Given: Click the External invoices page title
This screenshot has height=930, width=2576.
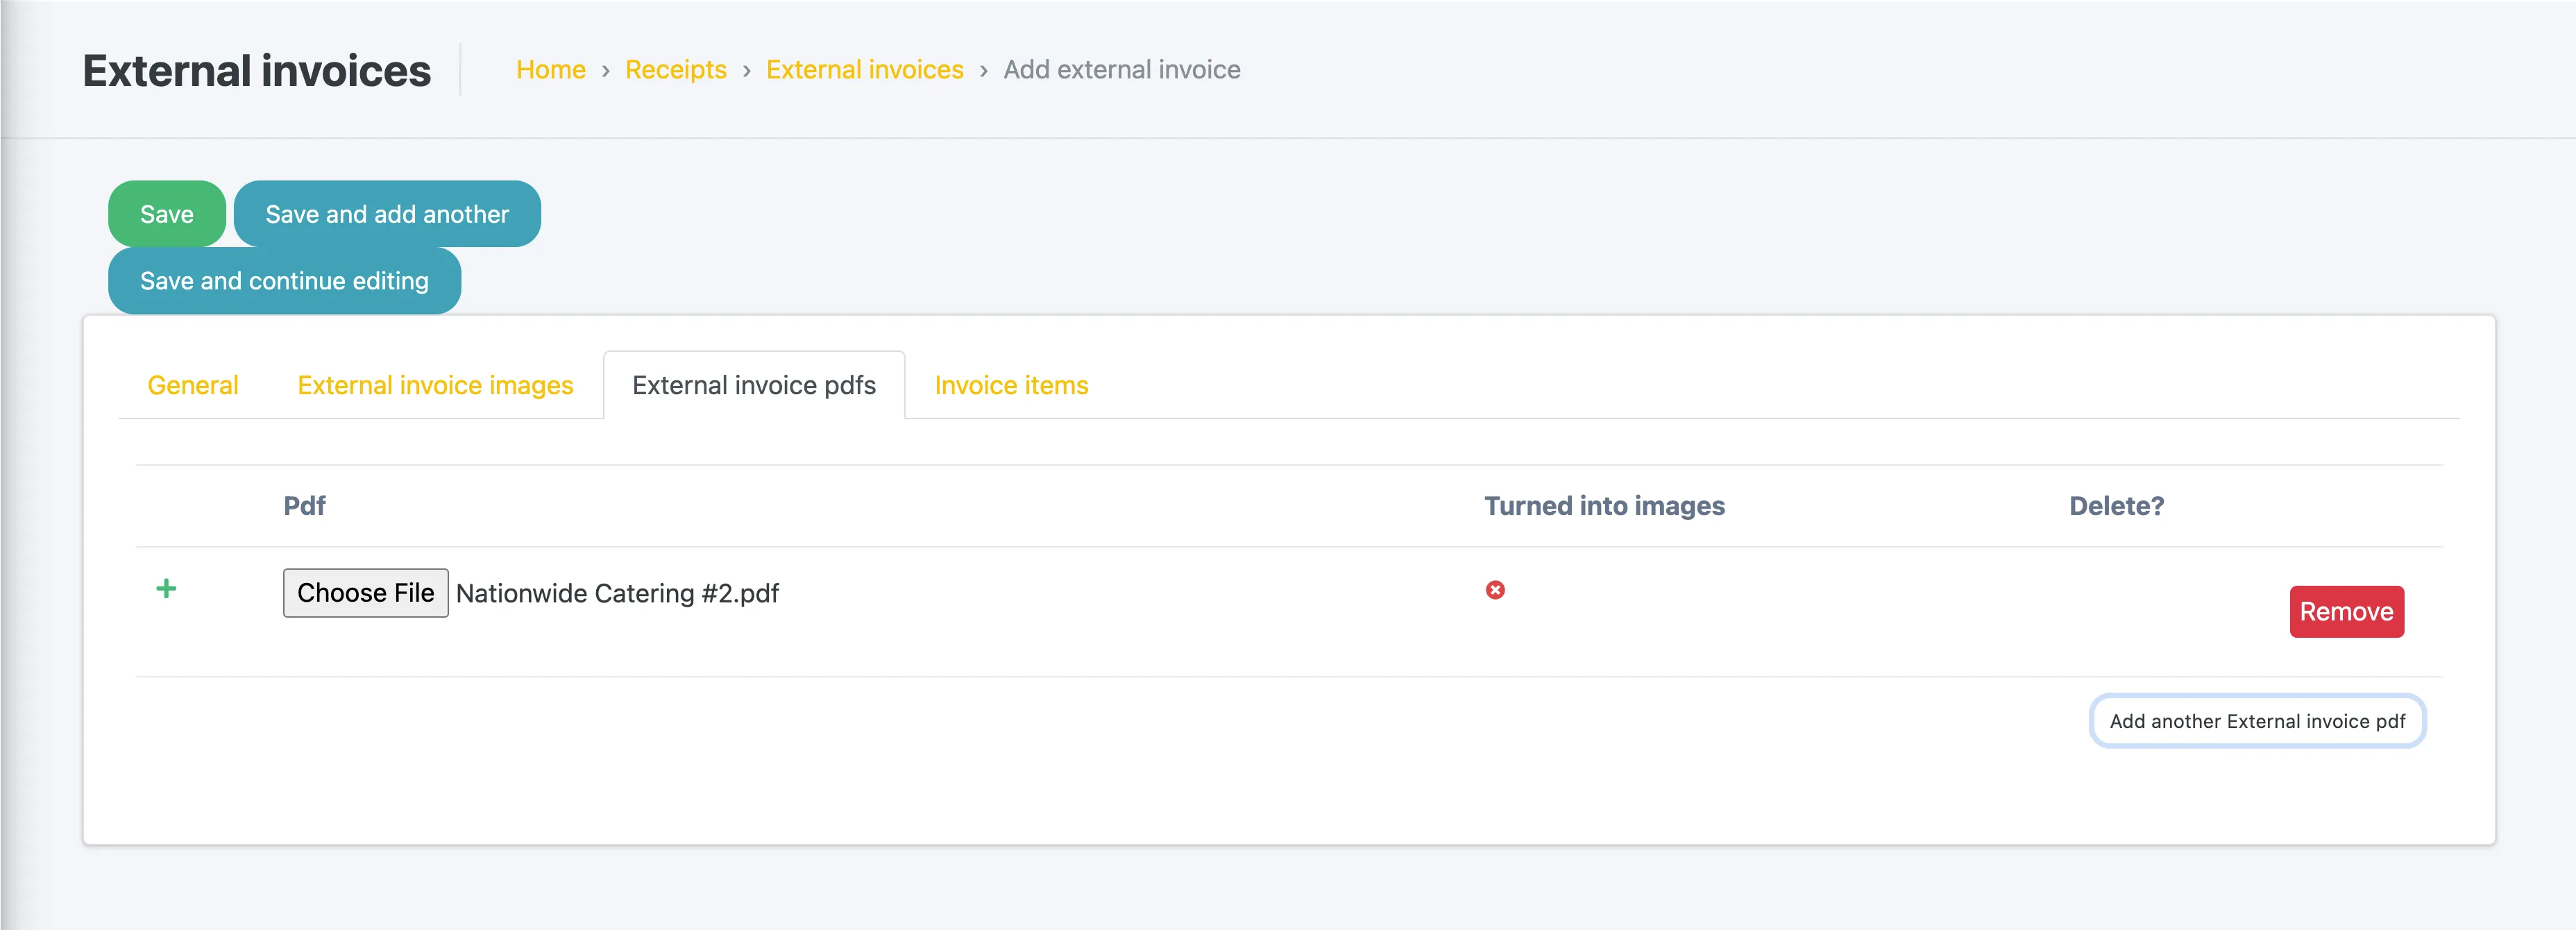Looking at the screenshot, I should pyautogui.click(x=257, y=71).
